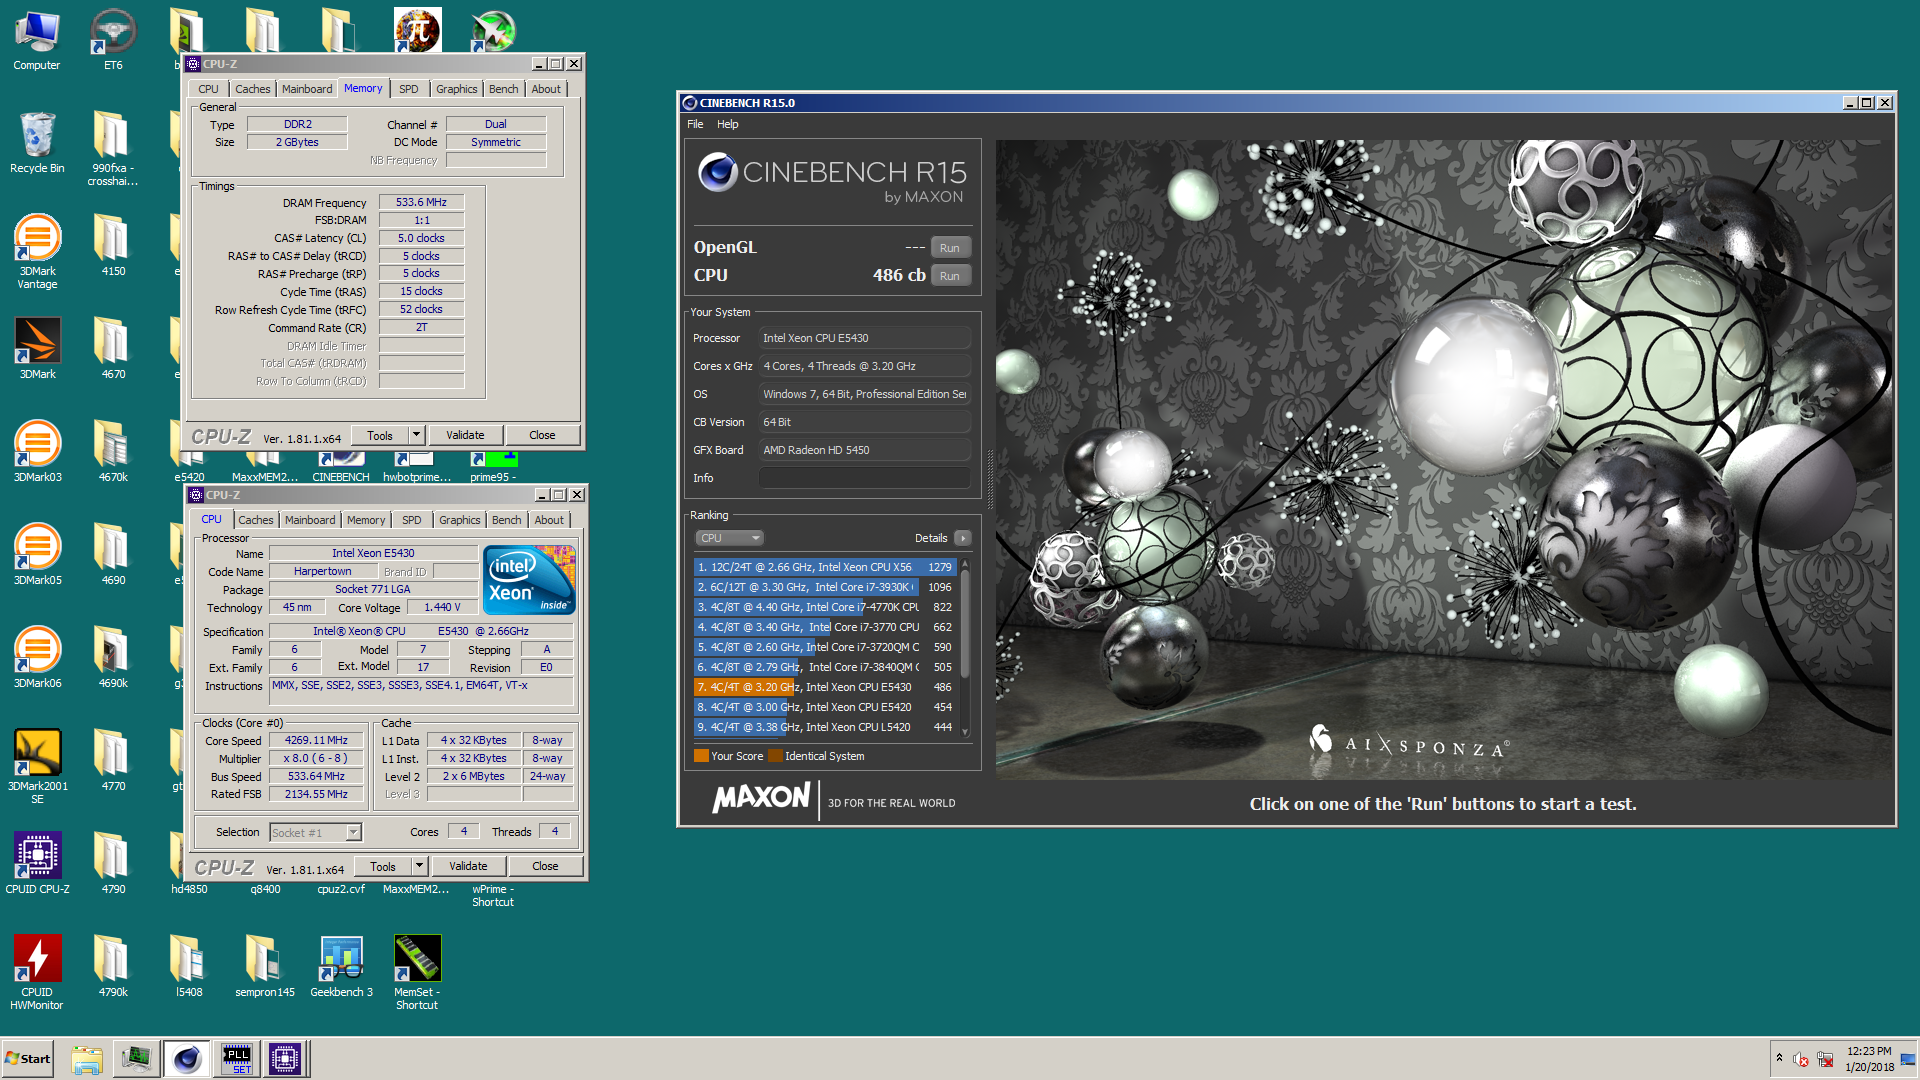Open the Computer desktop icon
Viewport: 1920px width, 1080px height.
click(x=37, y=40)
